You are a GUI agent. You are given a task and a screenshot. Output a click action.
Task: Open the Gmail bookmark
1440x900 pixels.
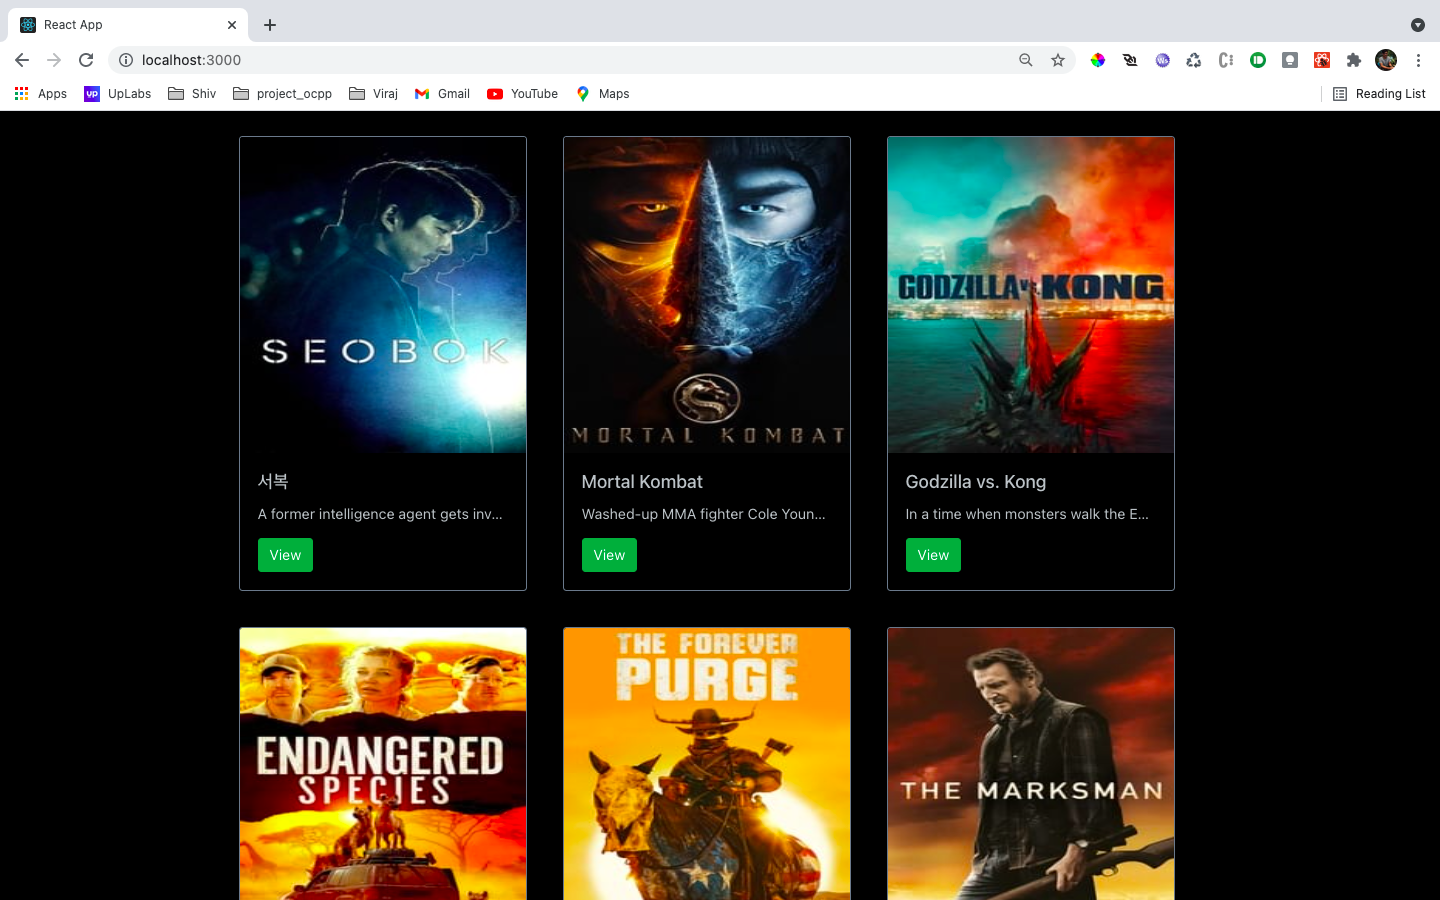pos(442,93)
